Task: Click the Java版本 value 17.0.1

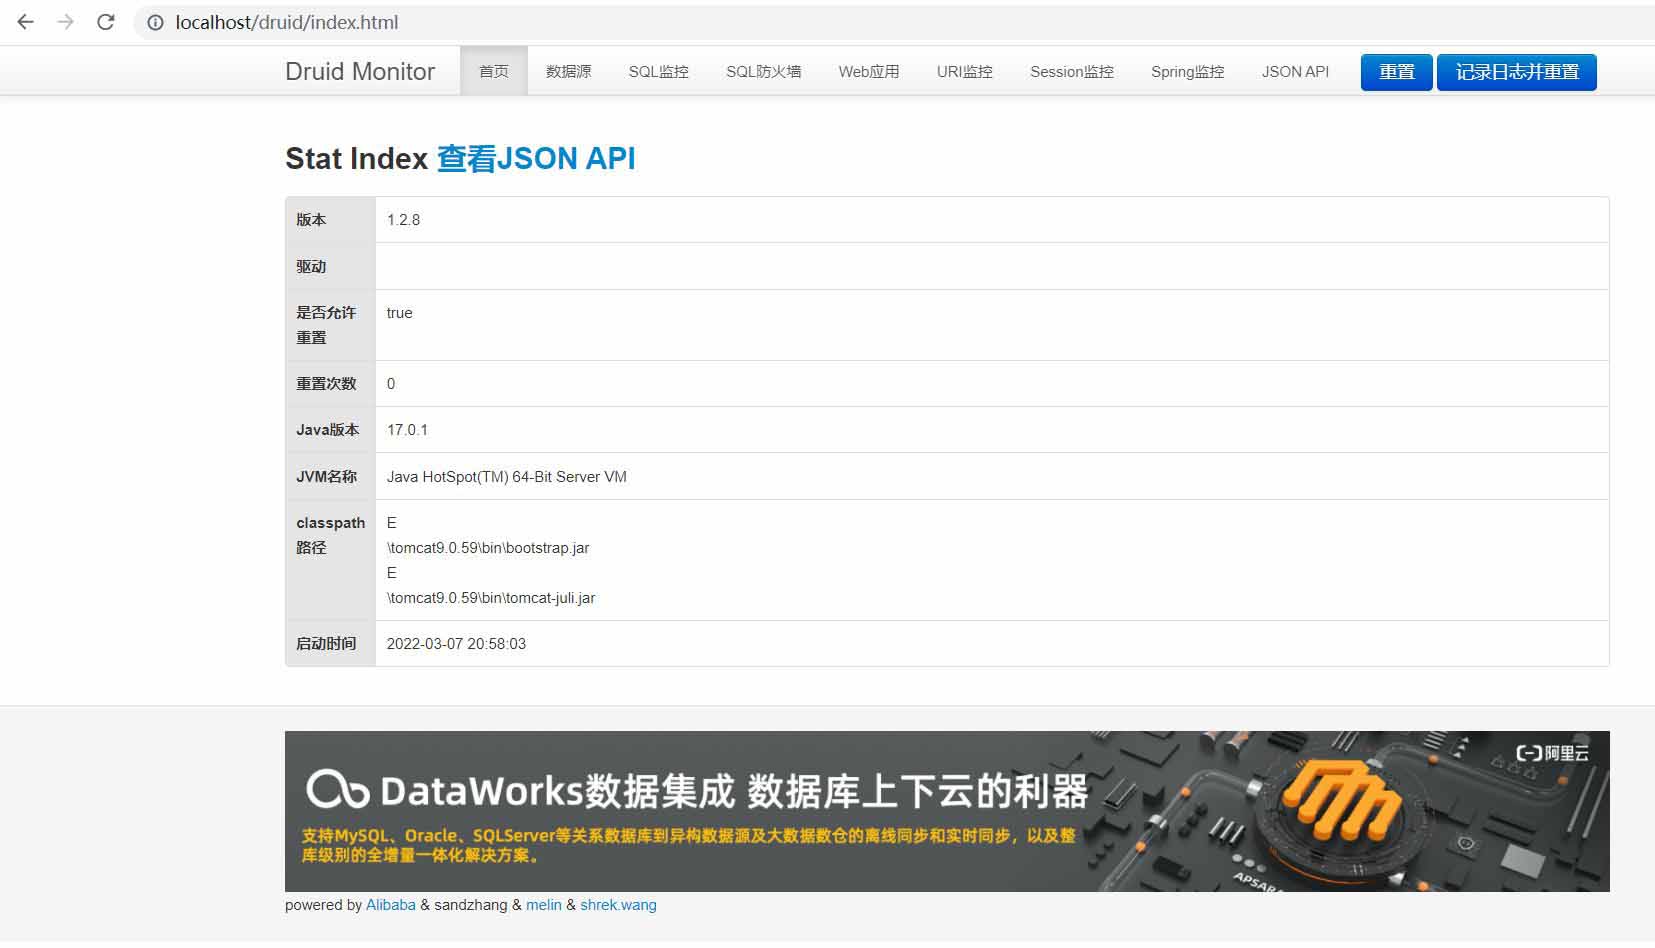Action: pyautogui.click(x=407, y=430)
